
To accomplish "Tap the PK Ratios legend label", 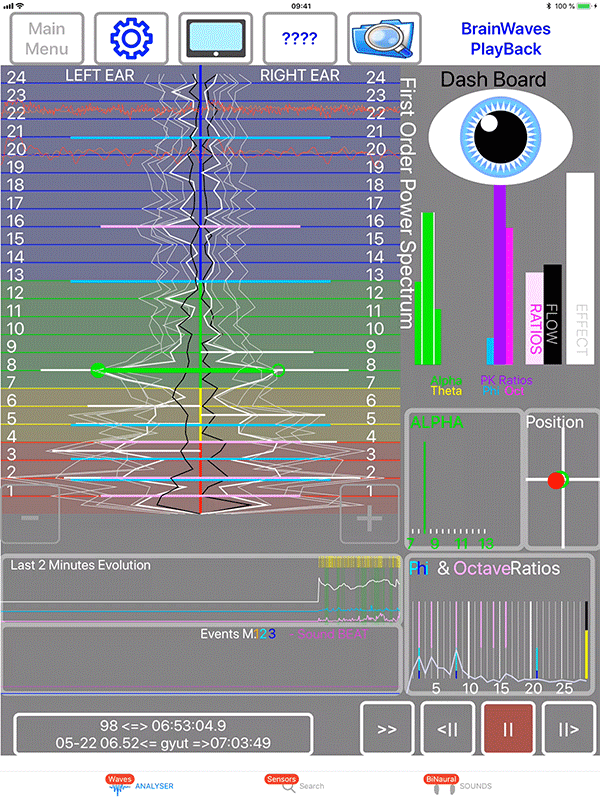I will (x=506, y=380).
